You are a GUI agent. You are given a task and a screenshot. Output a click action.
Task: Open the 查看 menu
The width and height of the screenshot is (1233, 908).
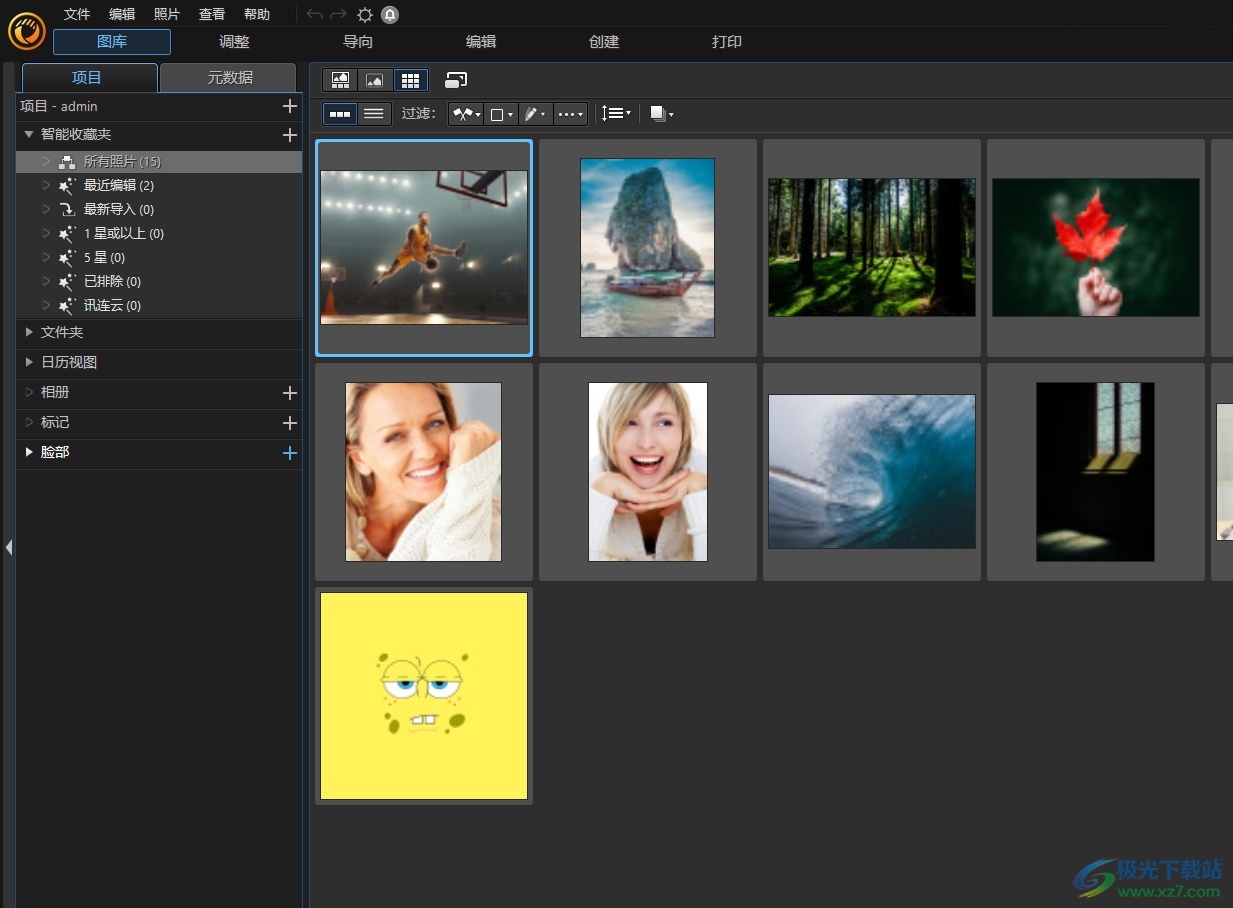(x=212, y=14)
